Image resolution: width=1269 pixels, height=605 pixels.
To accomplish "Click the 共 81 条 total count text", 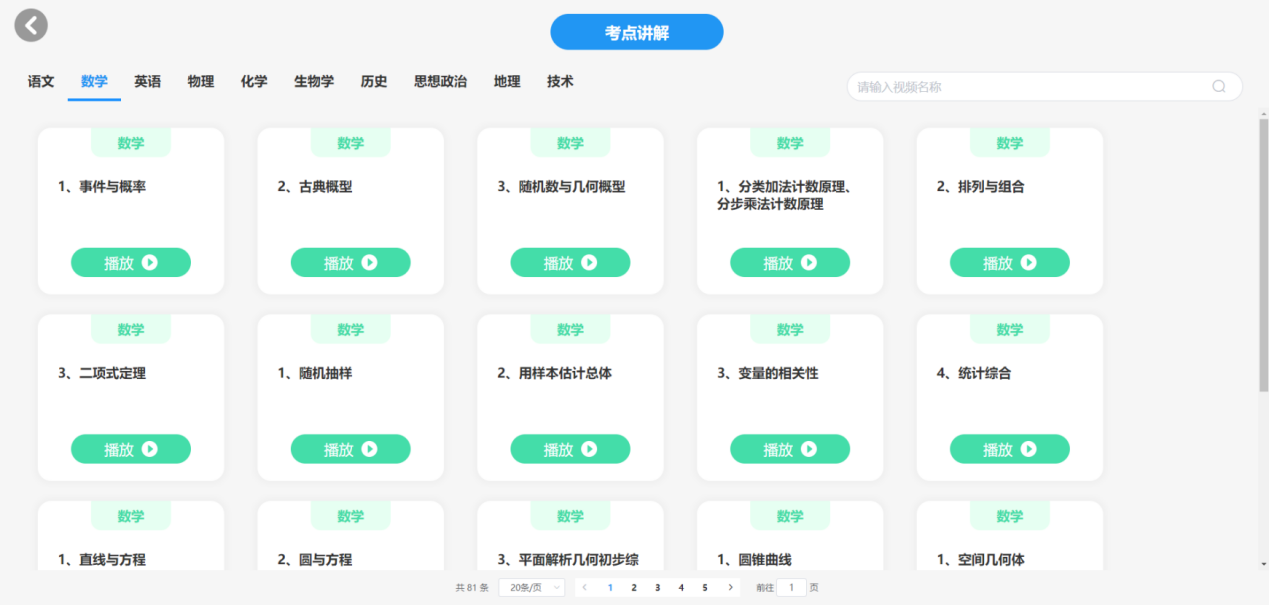I will pos(472,588).
